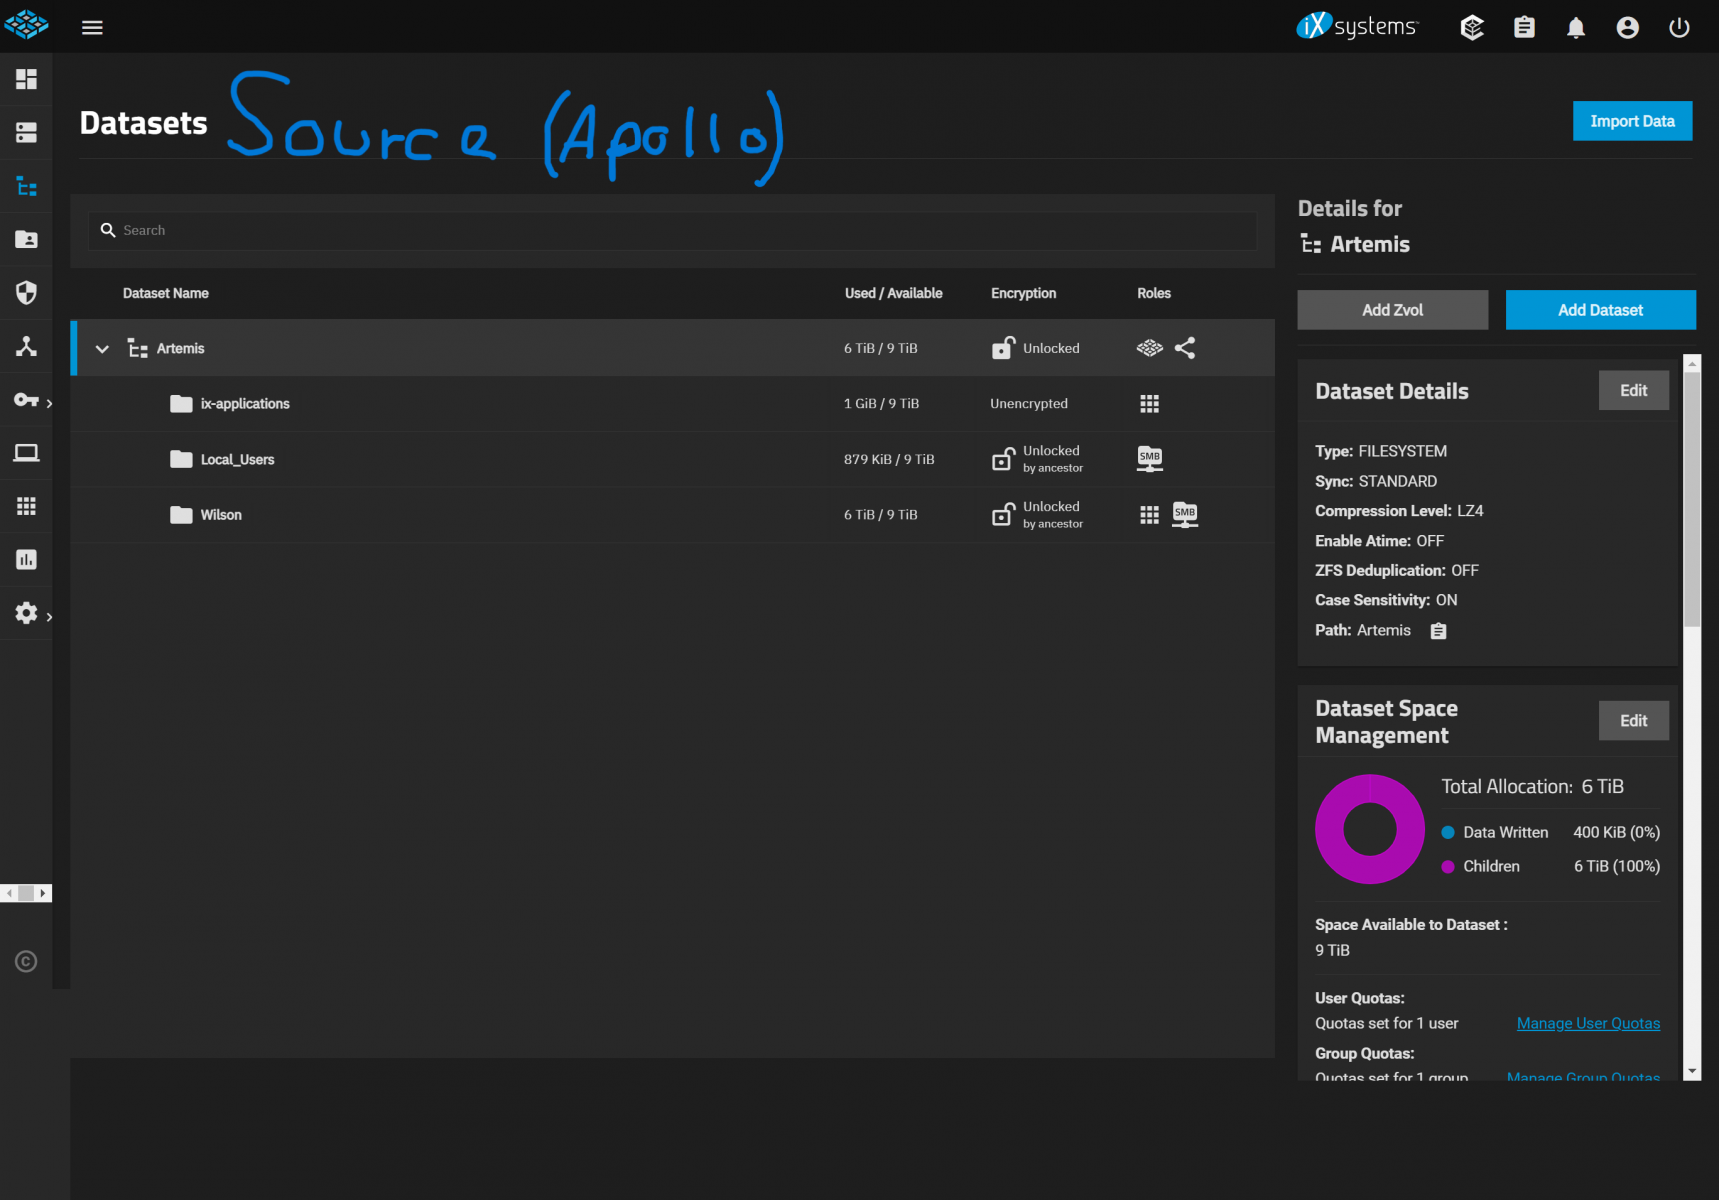Open the Apps grid icon in sidebar
The width and height of the screenshot is (1719, 1200).
coord(26,506)
